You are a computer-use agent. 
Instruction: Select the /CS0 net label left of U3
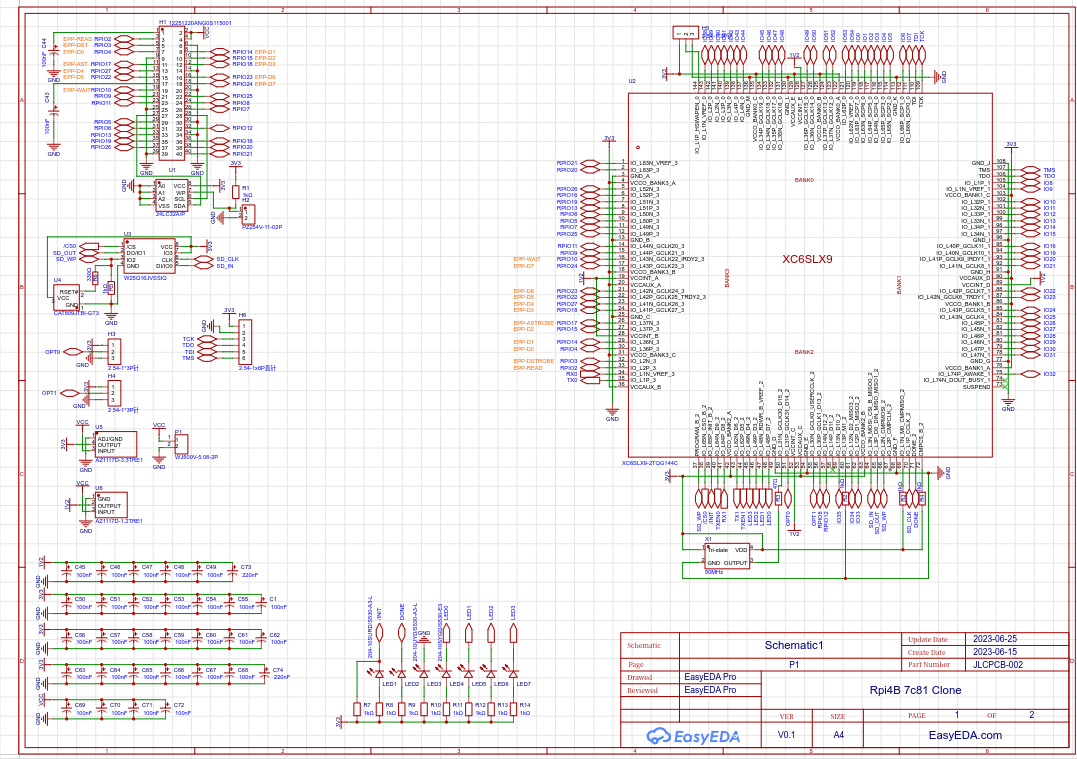point(69,246)
